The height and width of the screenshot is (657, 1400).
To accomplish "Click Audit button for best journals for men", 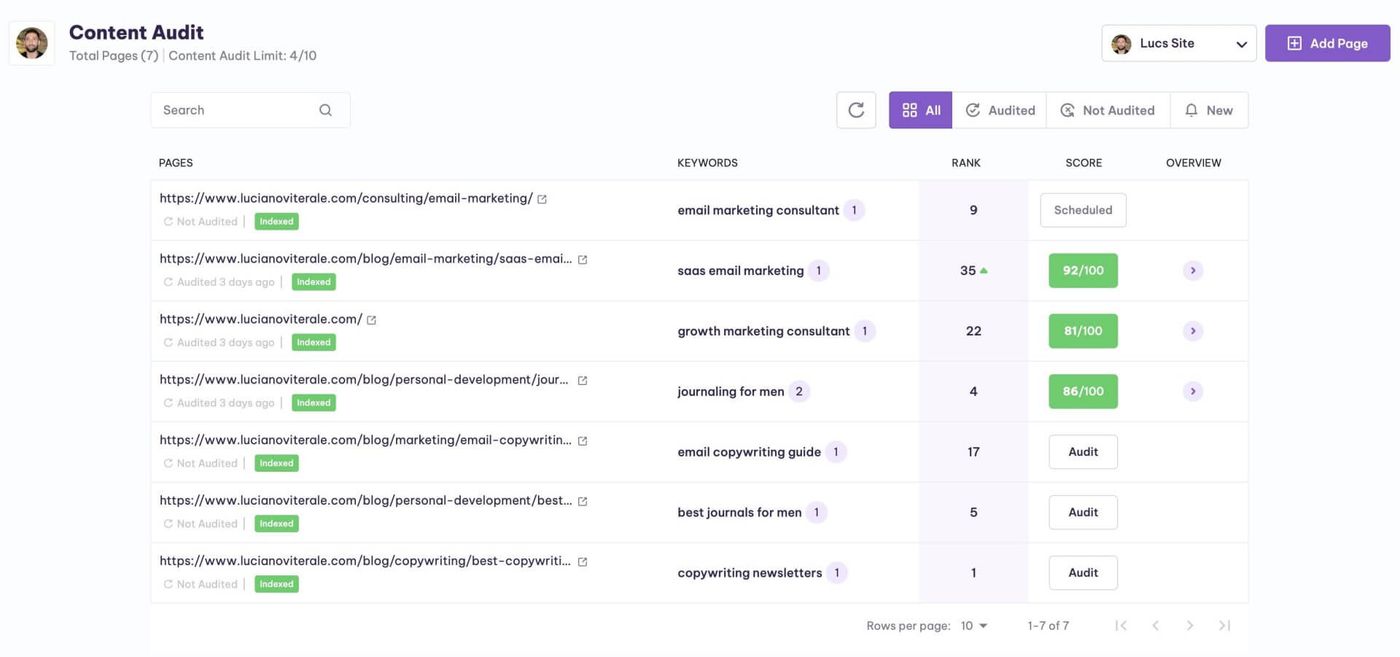I will point(1083,513).
